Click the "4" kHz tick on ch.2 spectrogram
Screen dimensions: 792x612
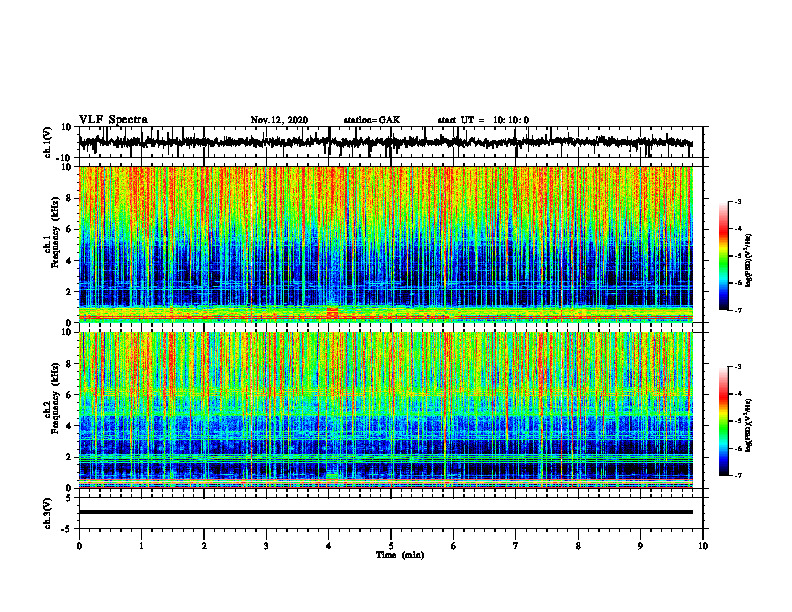69,426
